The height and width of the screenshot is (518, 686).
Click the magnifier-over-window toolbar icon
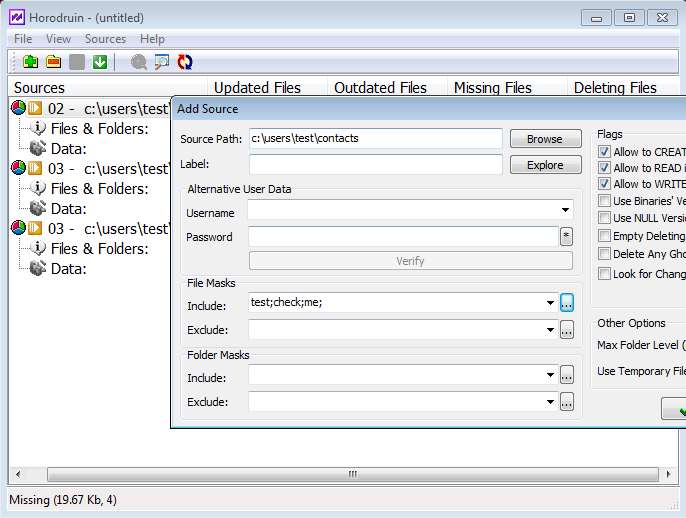(162, 62)
